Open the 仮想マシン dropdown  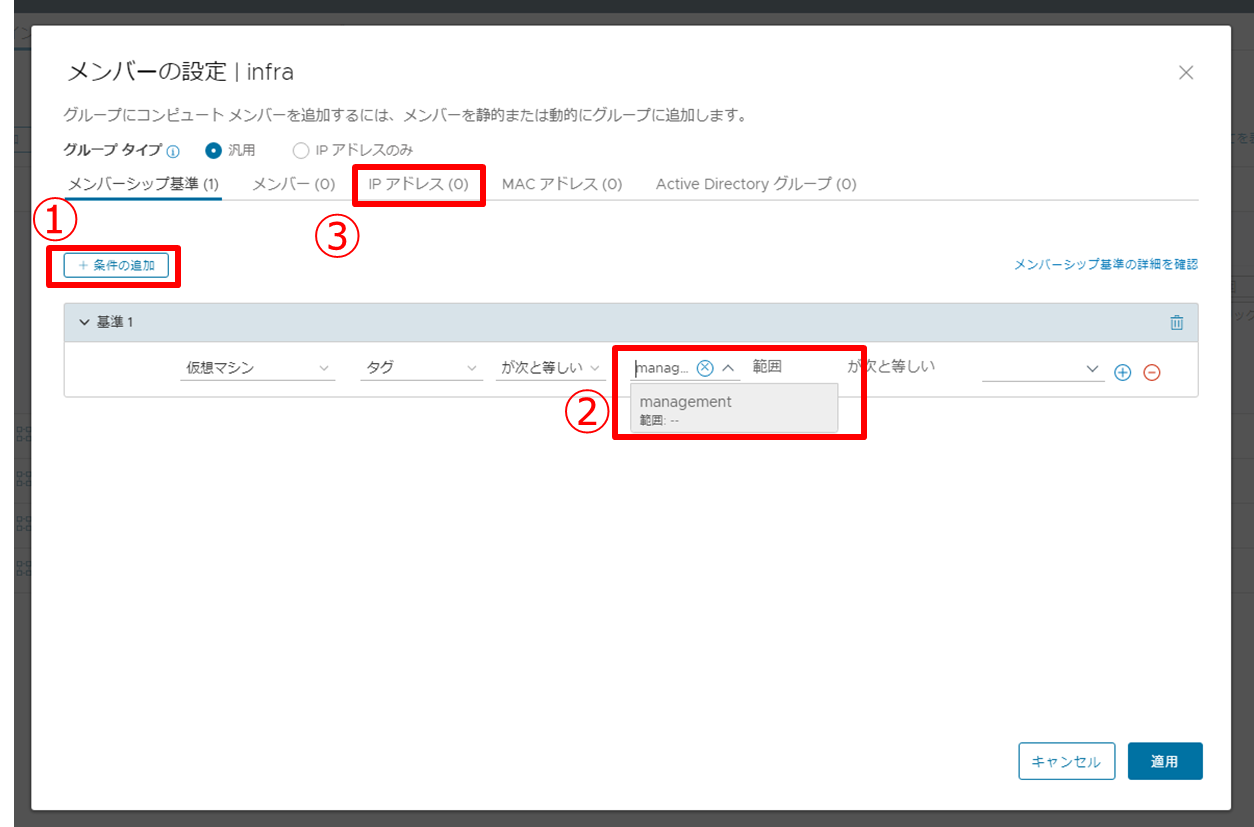pyautogui.click(x=258, y=368)
